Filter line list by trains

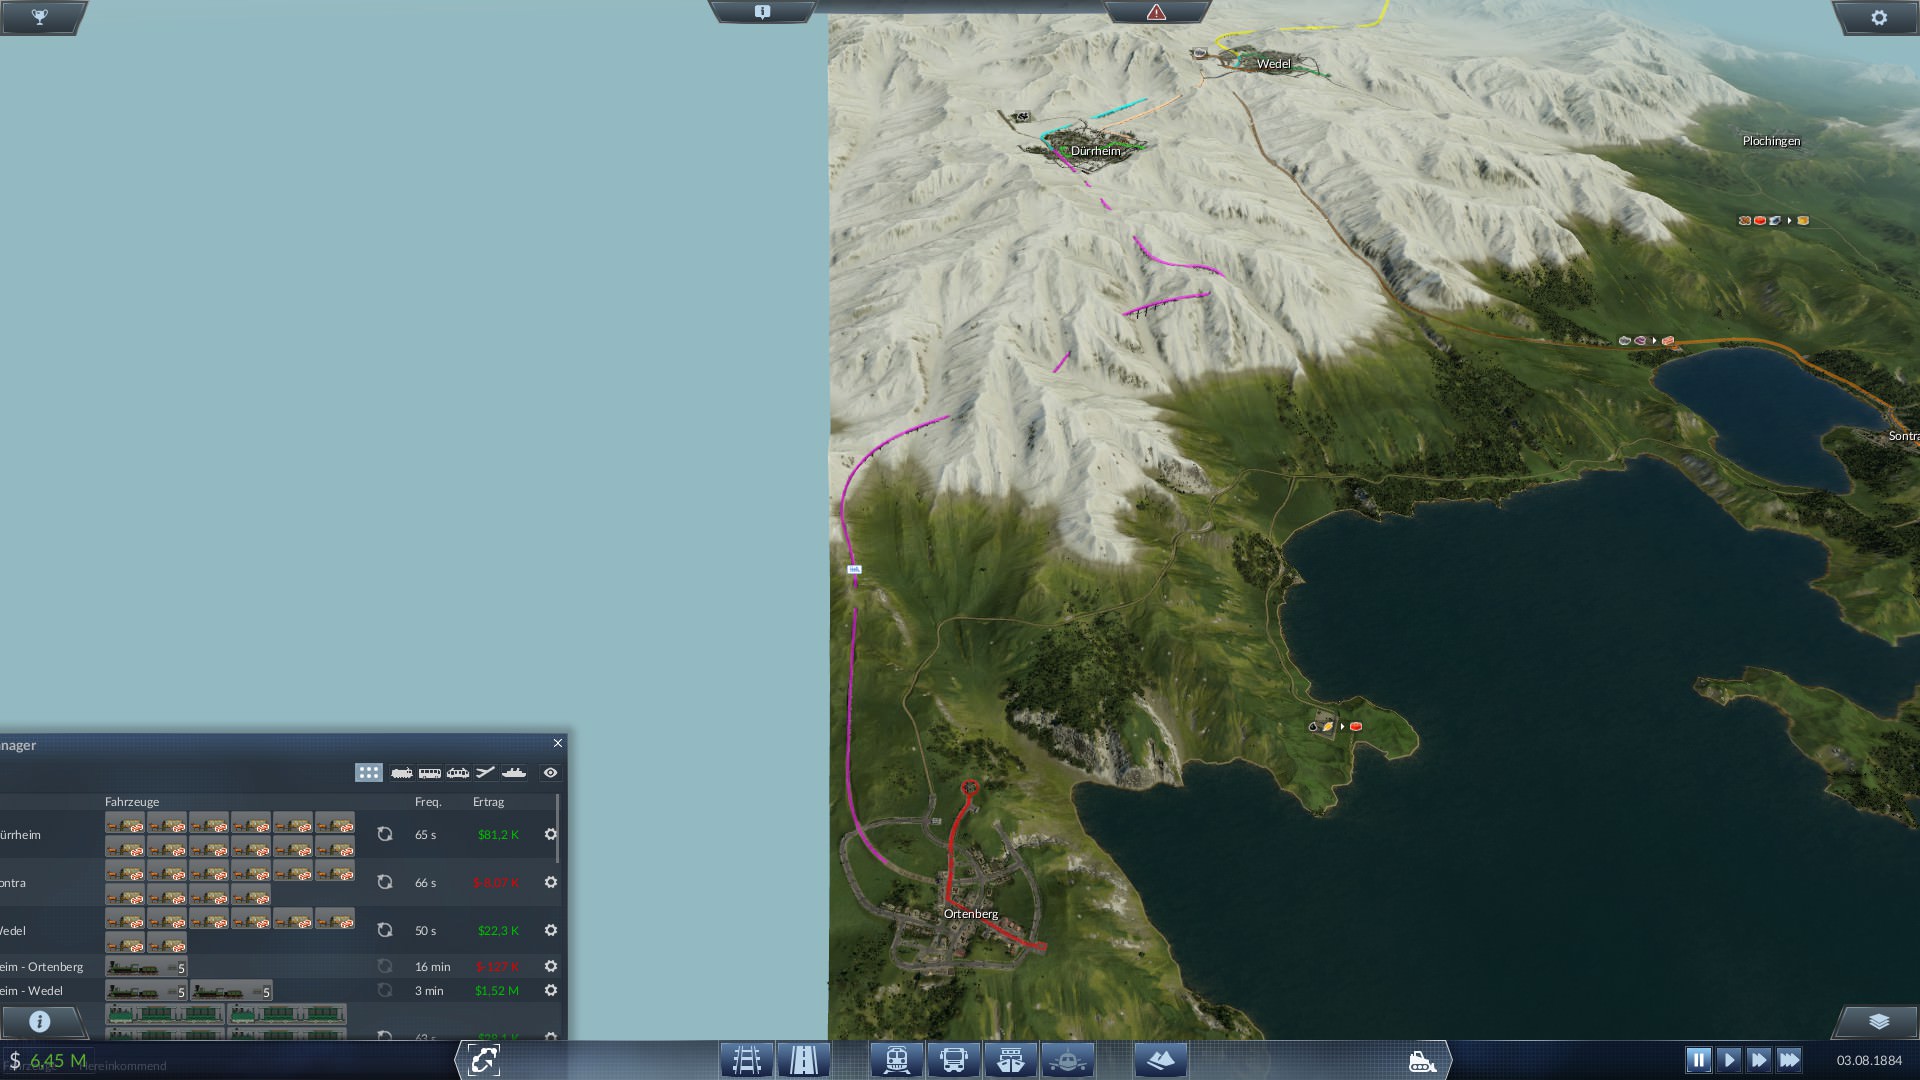[x=402, y=773]
